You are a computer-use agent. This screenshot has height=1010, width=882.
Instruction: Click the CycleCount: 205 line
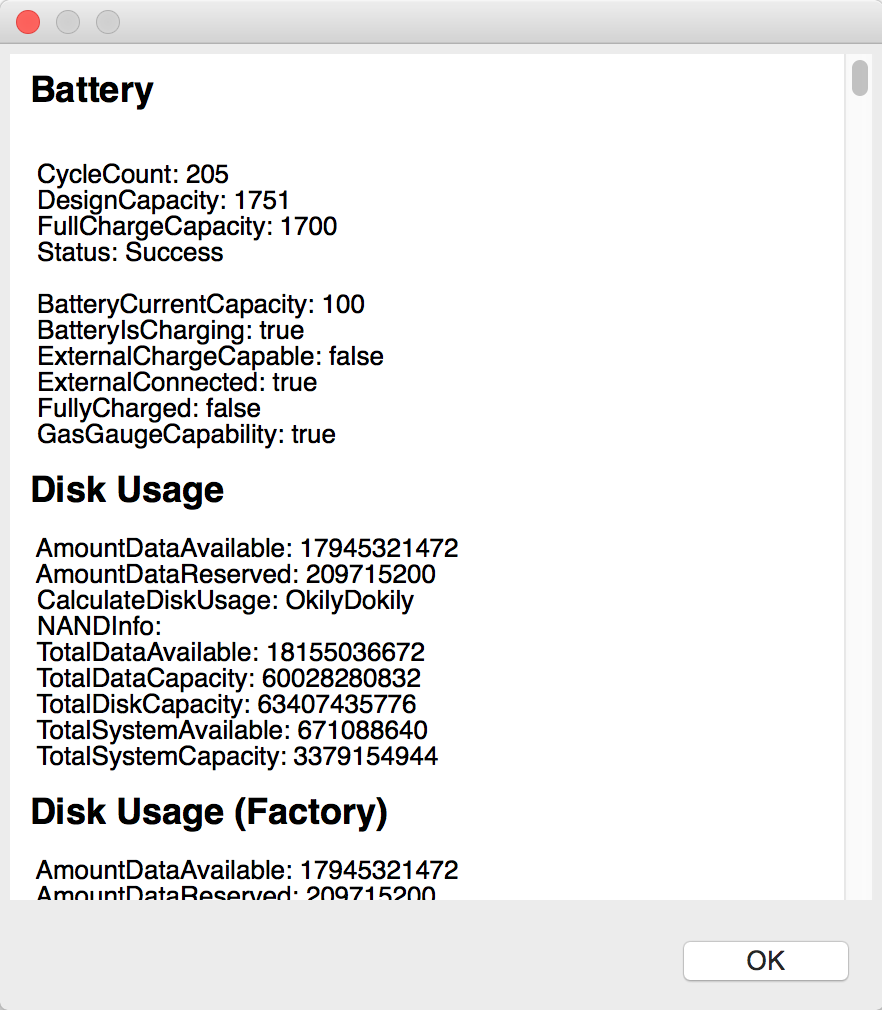tap(133, 175)
